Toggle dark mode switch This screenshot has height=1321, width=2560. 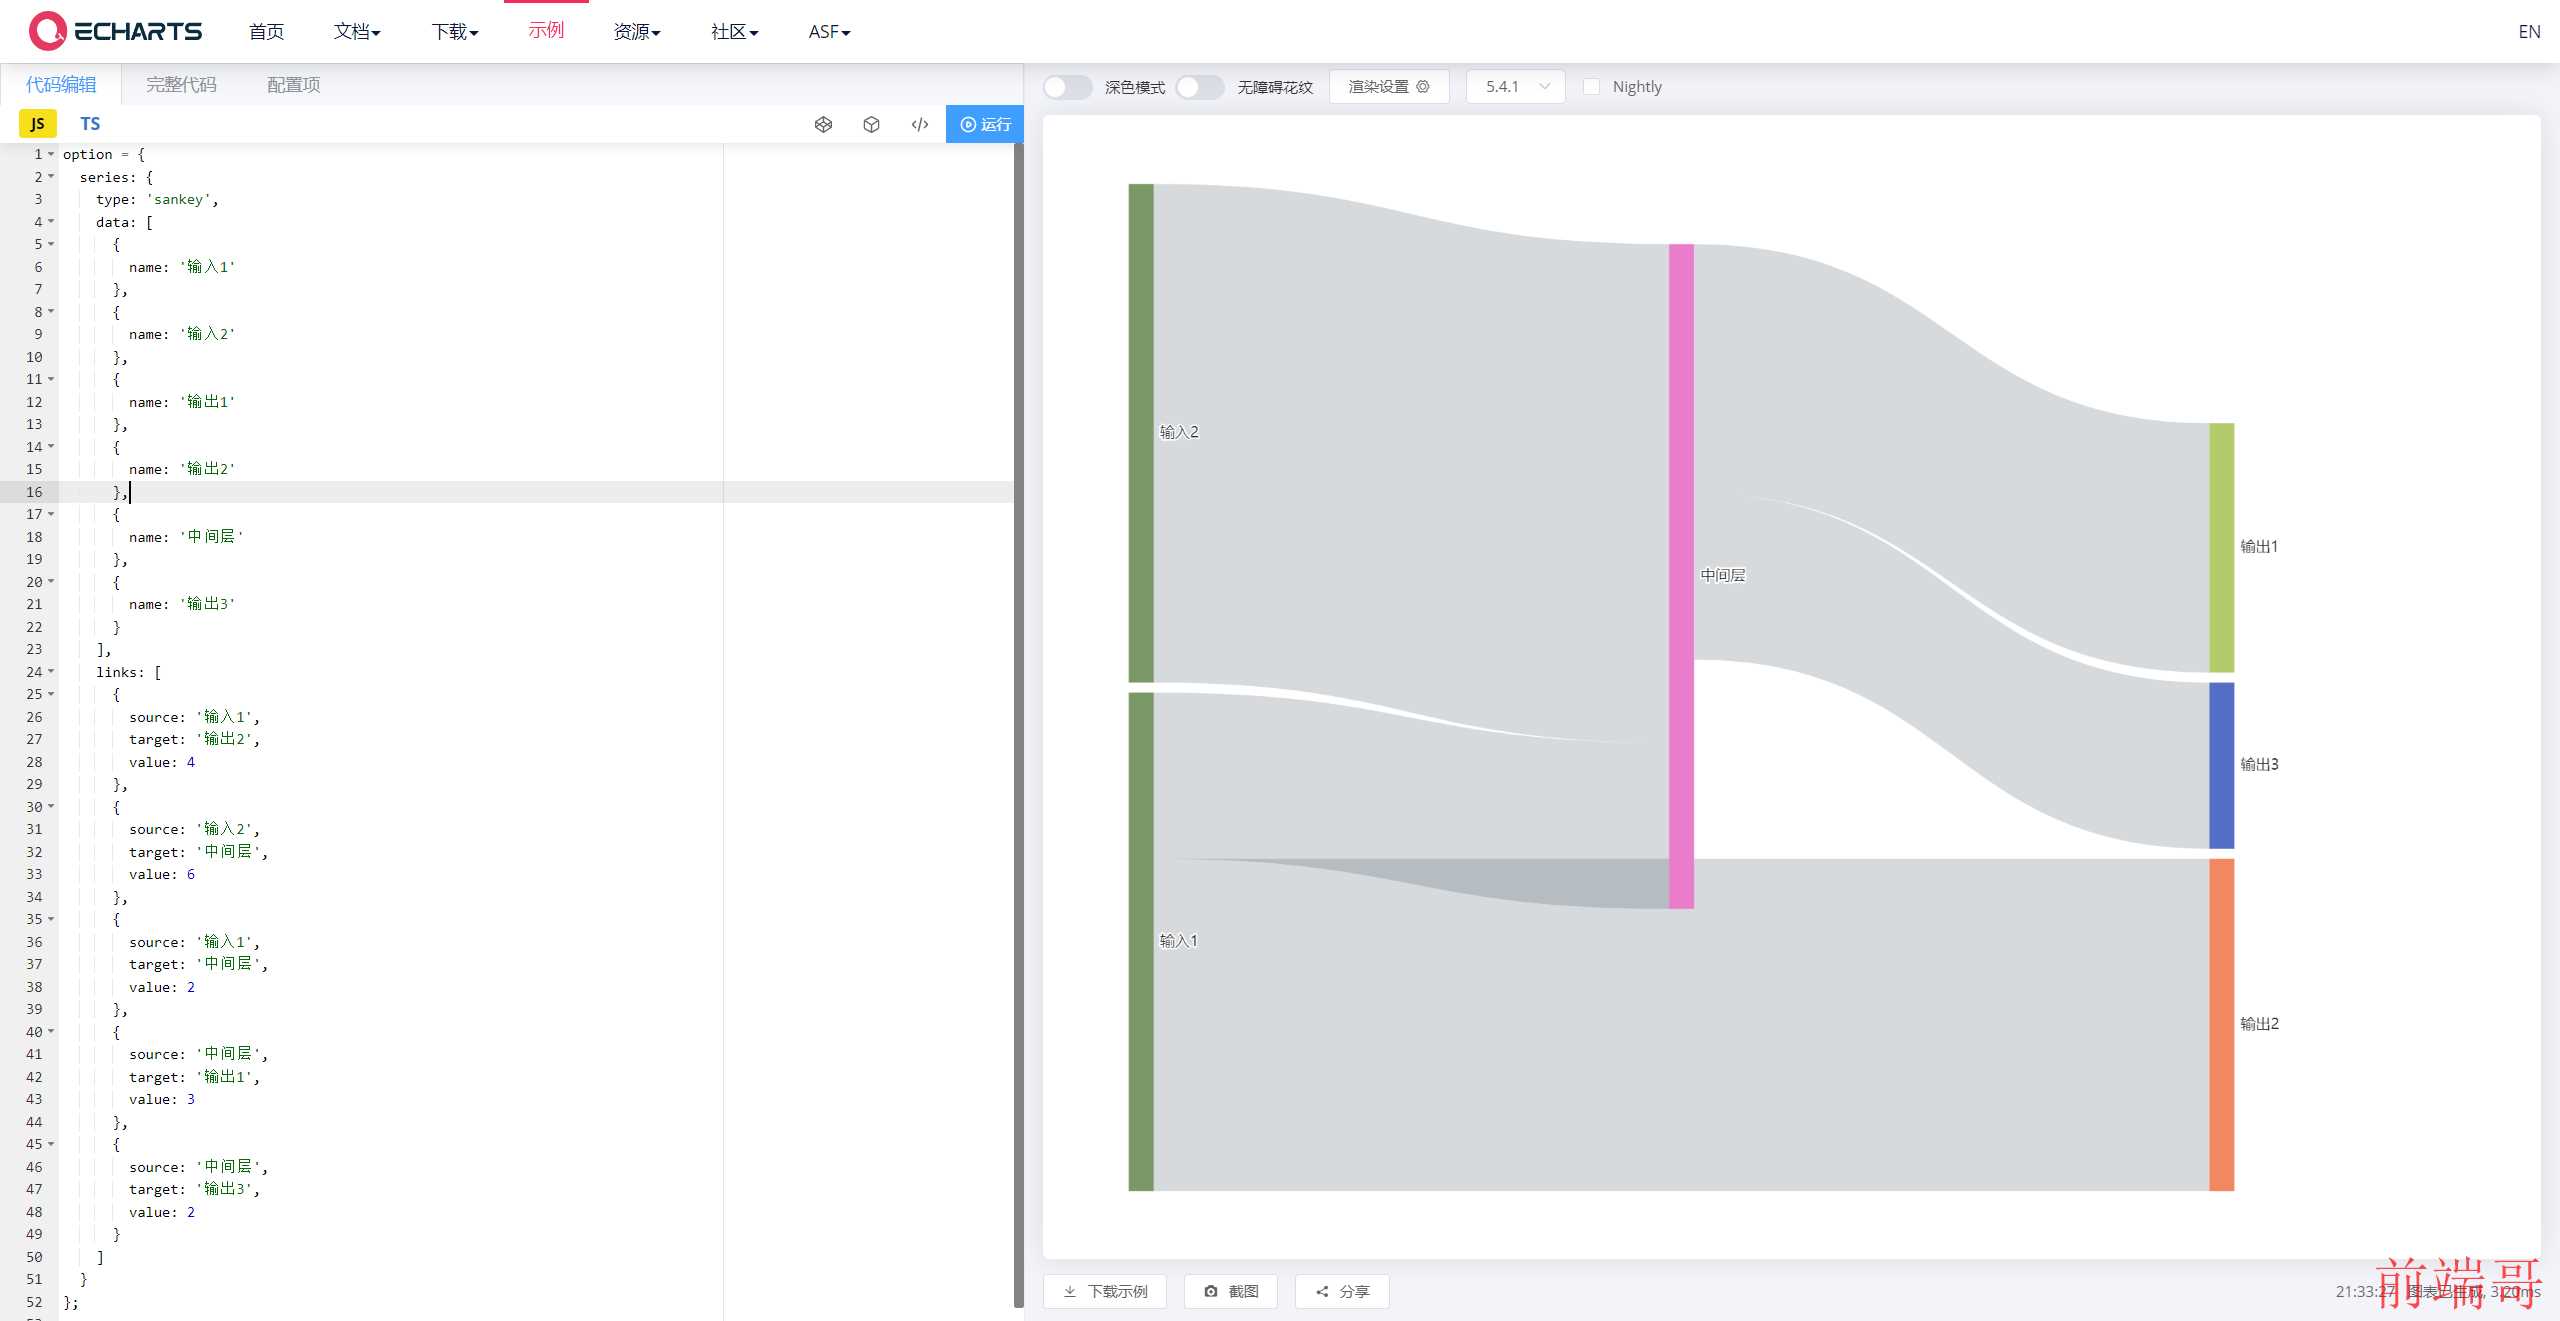click(1067, 87)
